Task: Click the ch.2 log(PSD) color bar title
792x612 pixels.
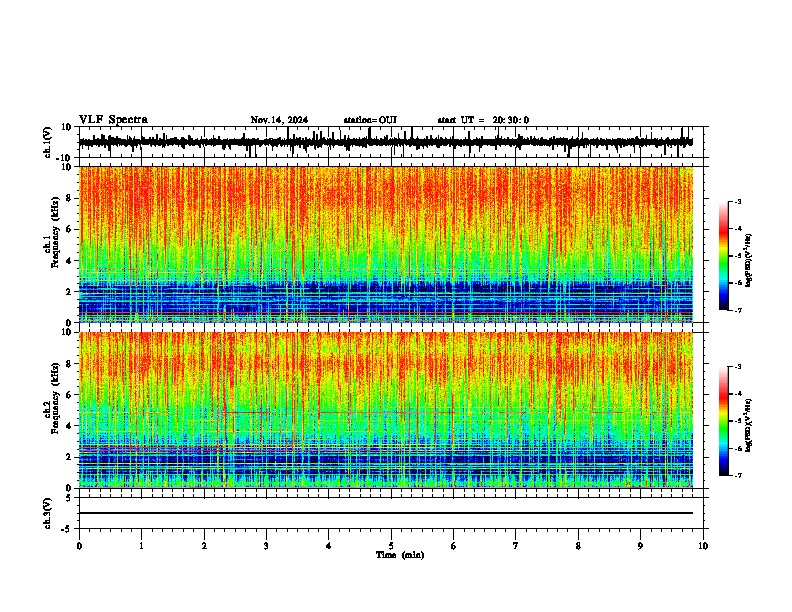Action: coord(749,426)
